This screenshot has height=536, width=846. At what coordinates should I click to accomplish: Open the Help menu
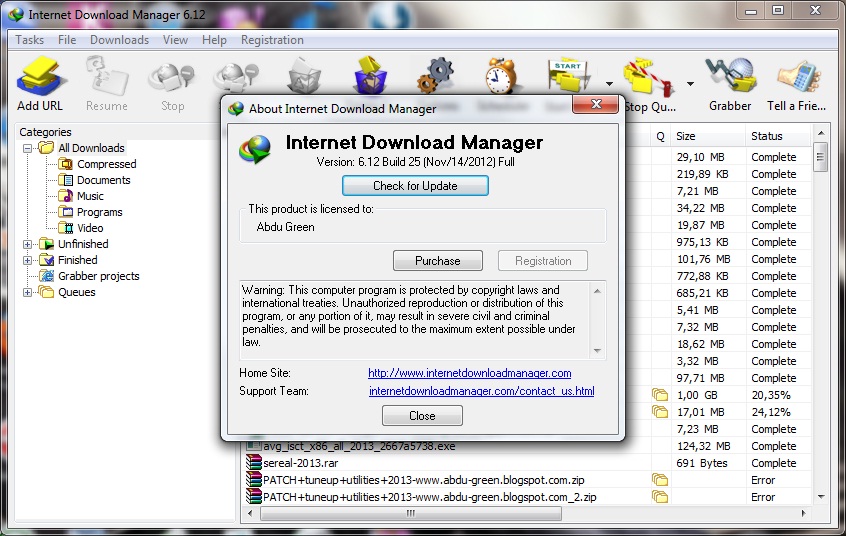(x=214, y=40)
